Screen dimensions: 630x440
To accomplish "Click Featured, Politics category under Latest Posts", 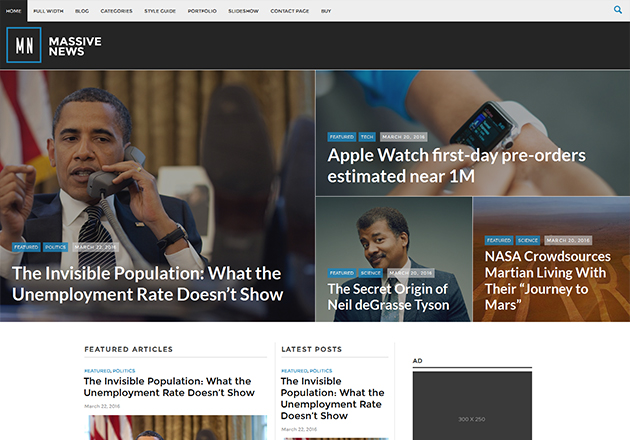I will click(307, 370).
